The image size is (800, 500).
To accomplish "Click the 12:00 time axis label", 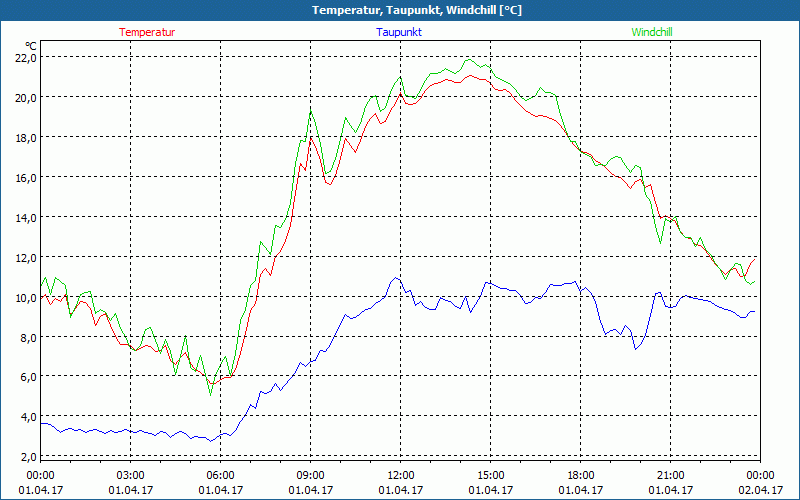I will tap(401, 476).
